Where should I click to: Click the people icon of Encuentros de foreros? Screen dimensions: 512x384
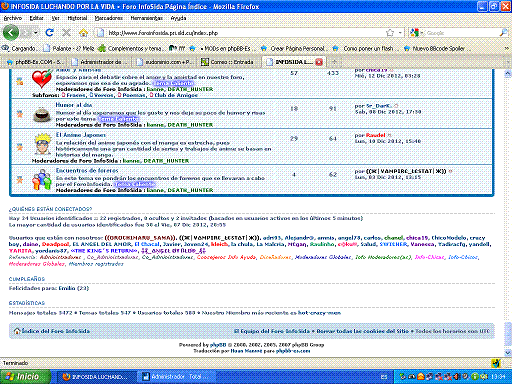pos(42,180)
